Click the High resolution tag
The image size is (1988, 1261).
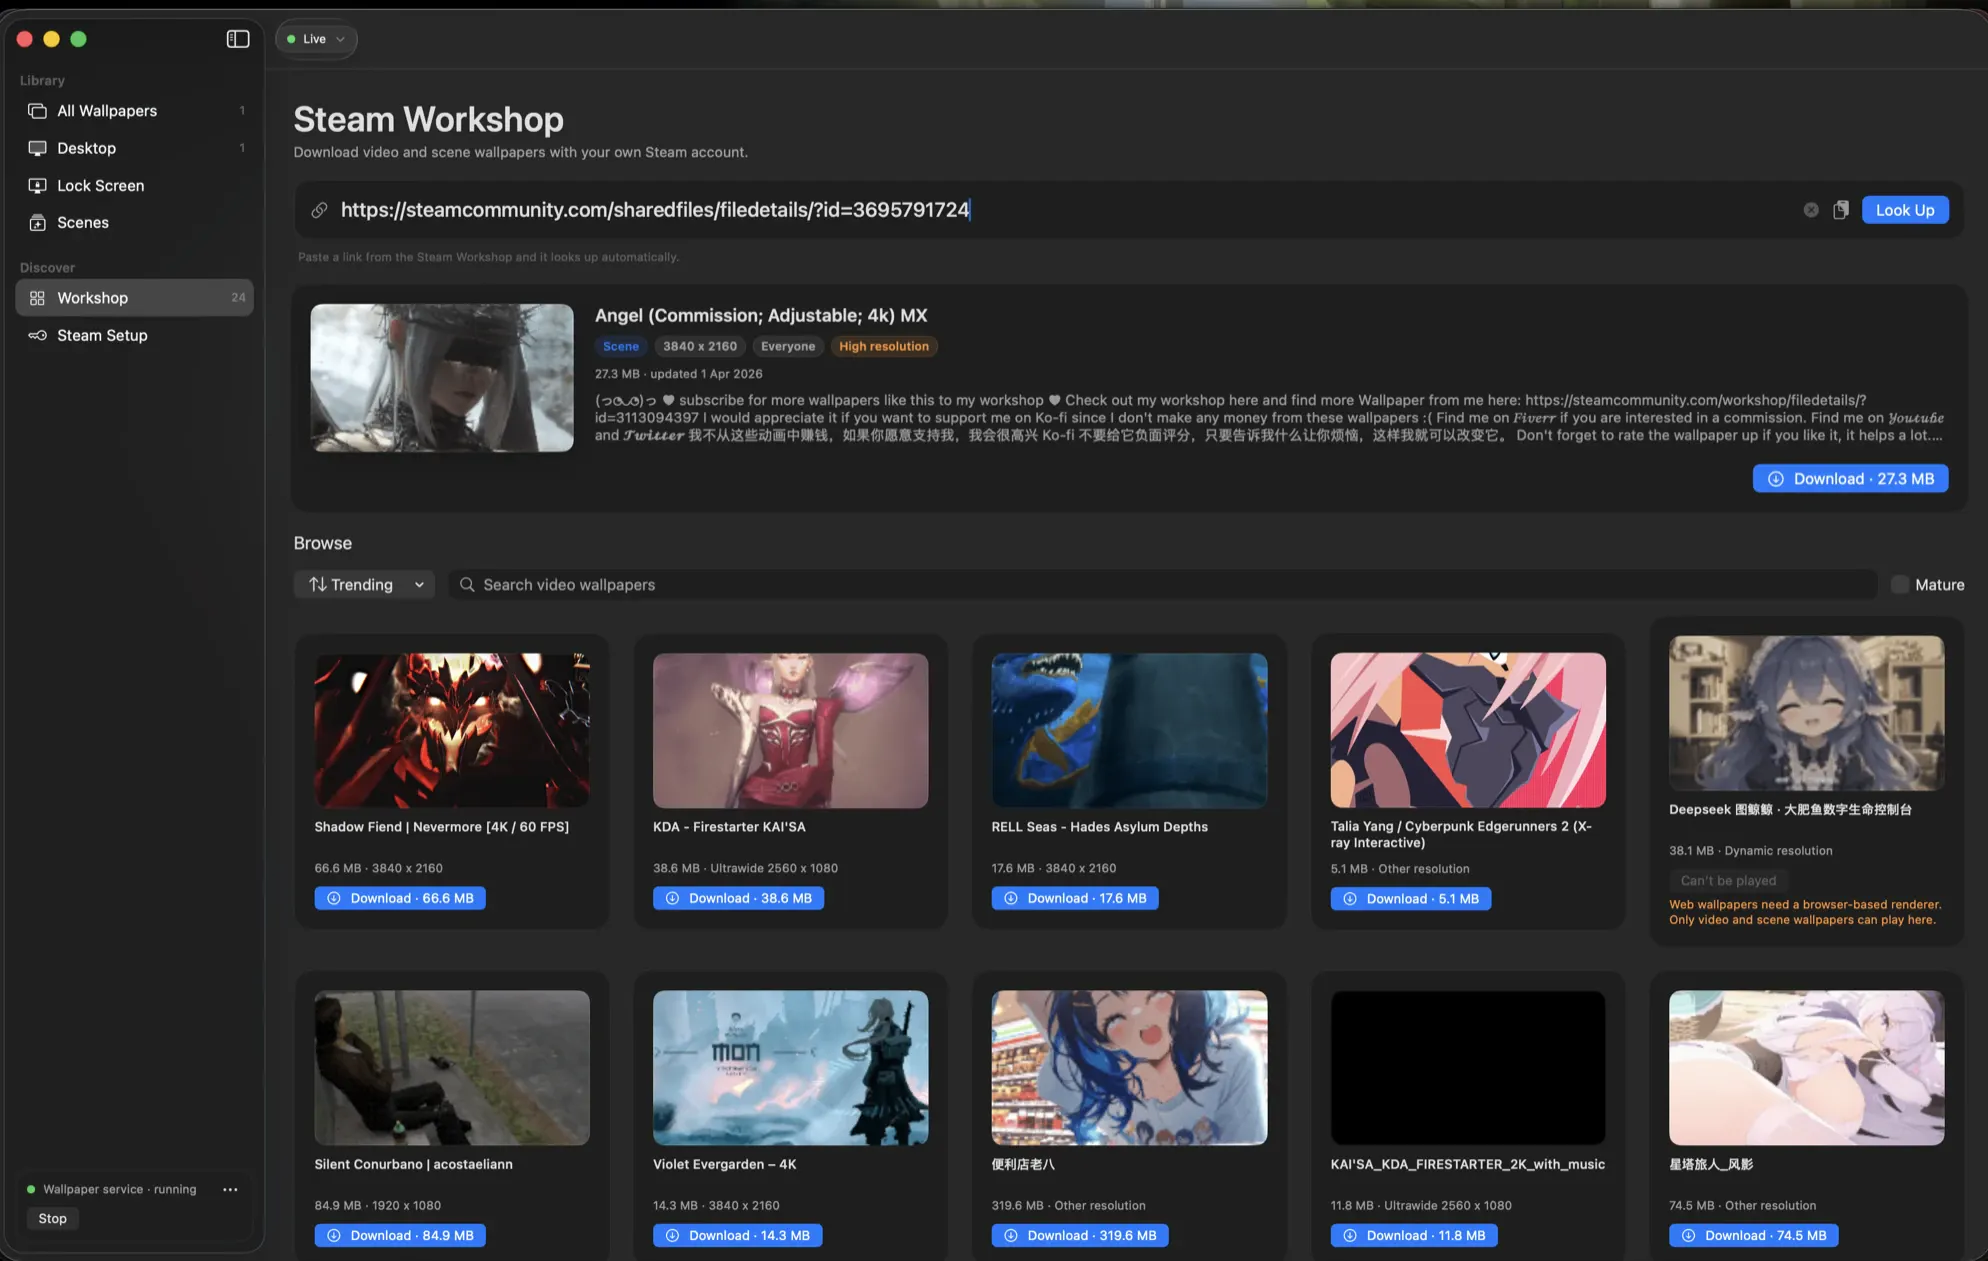coord(884,346)
